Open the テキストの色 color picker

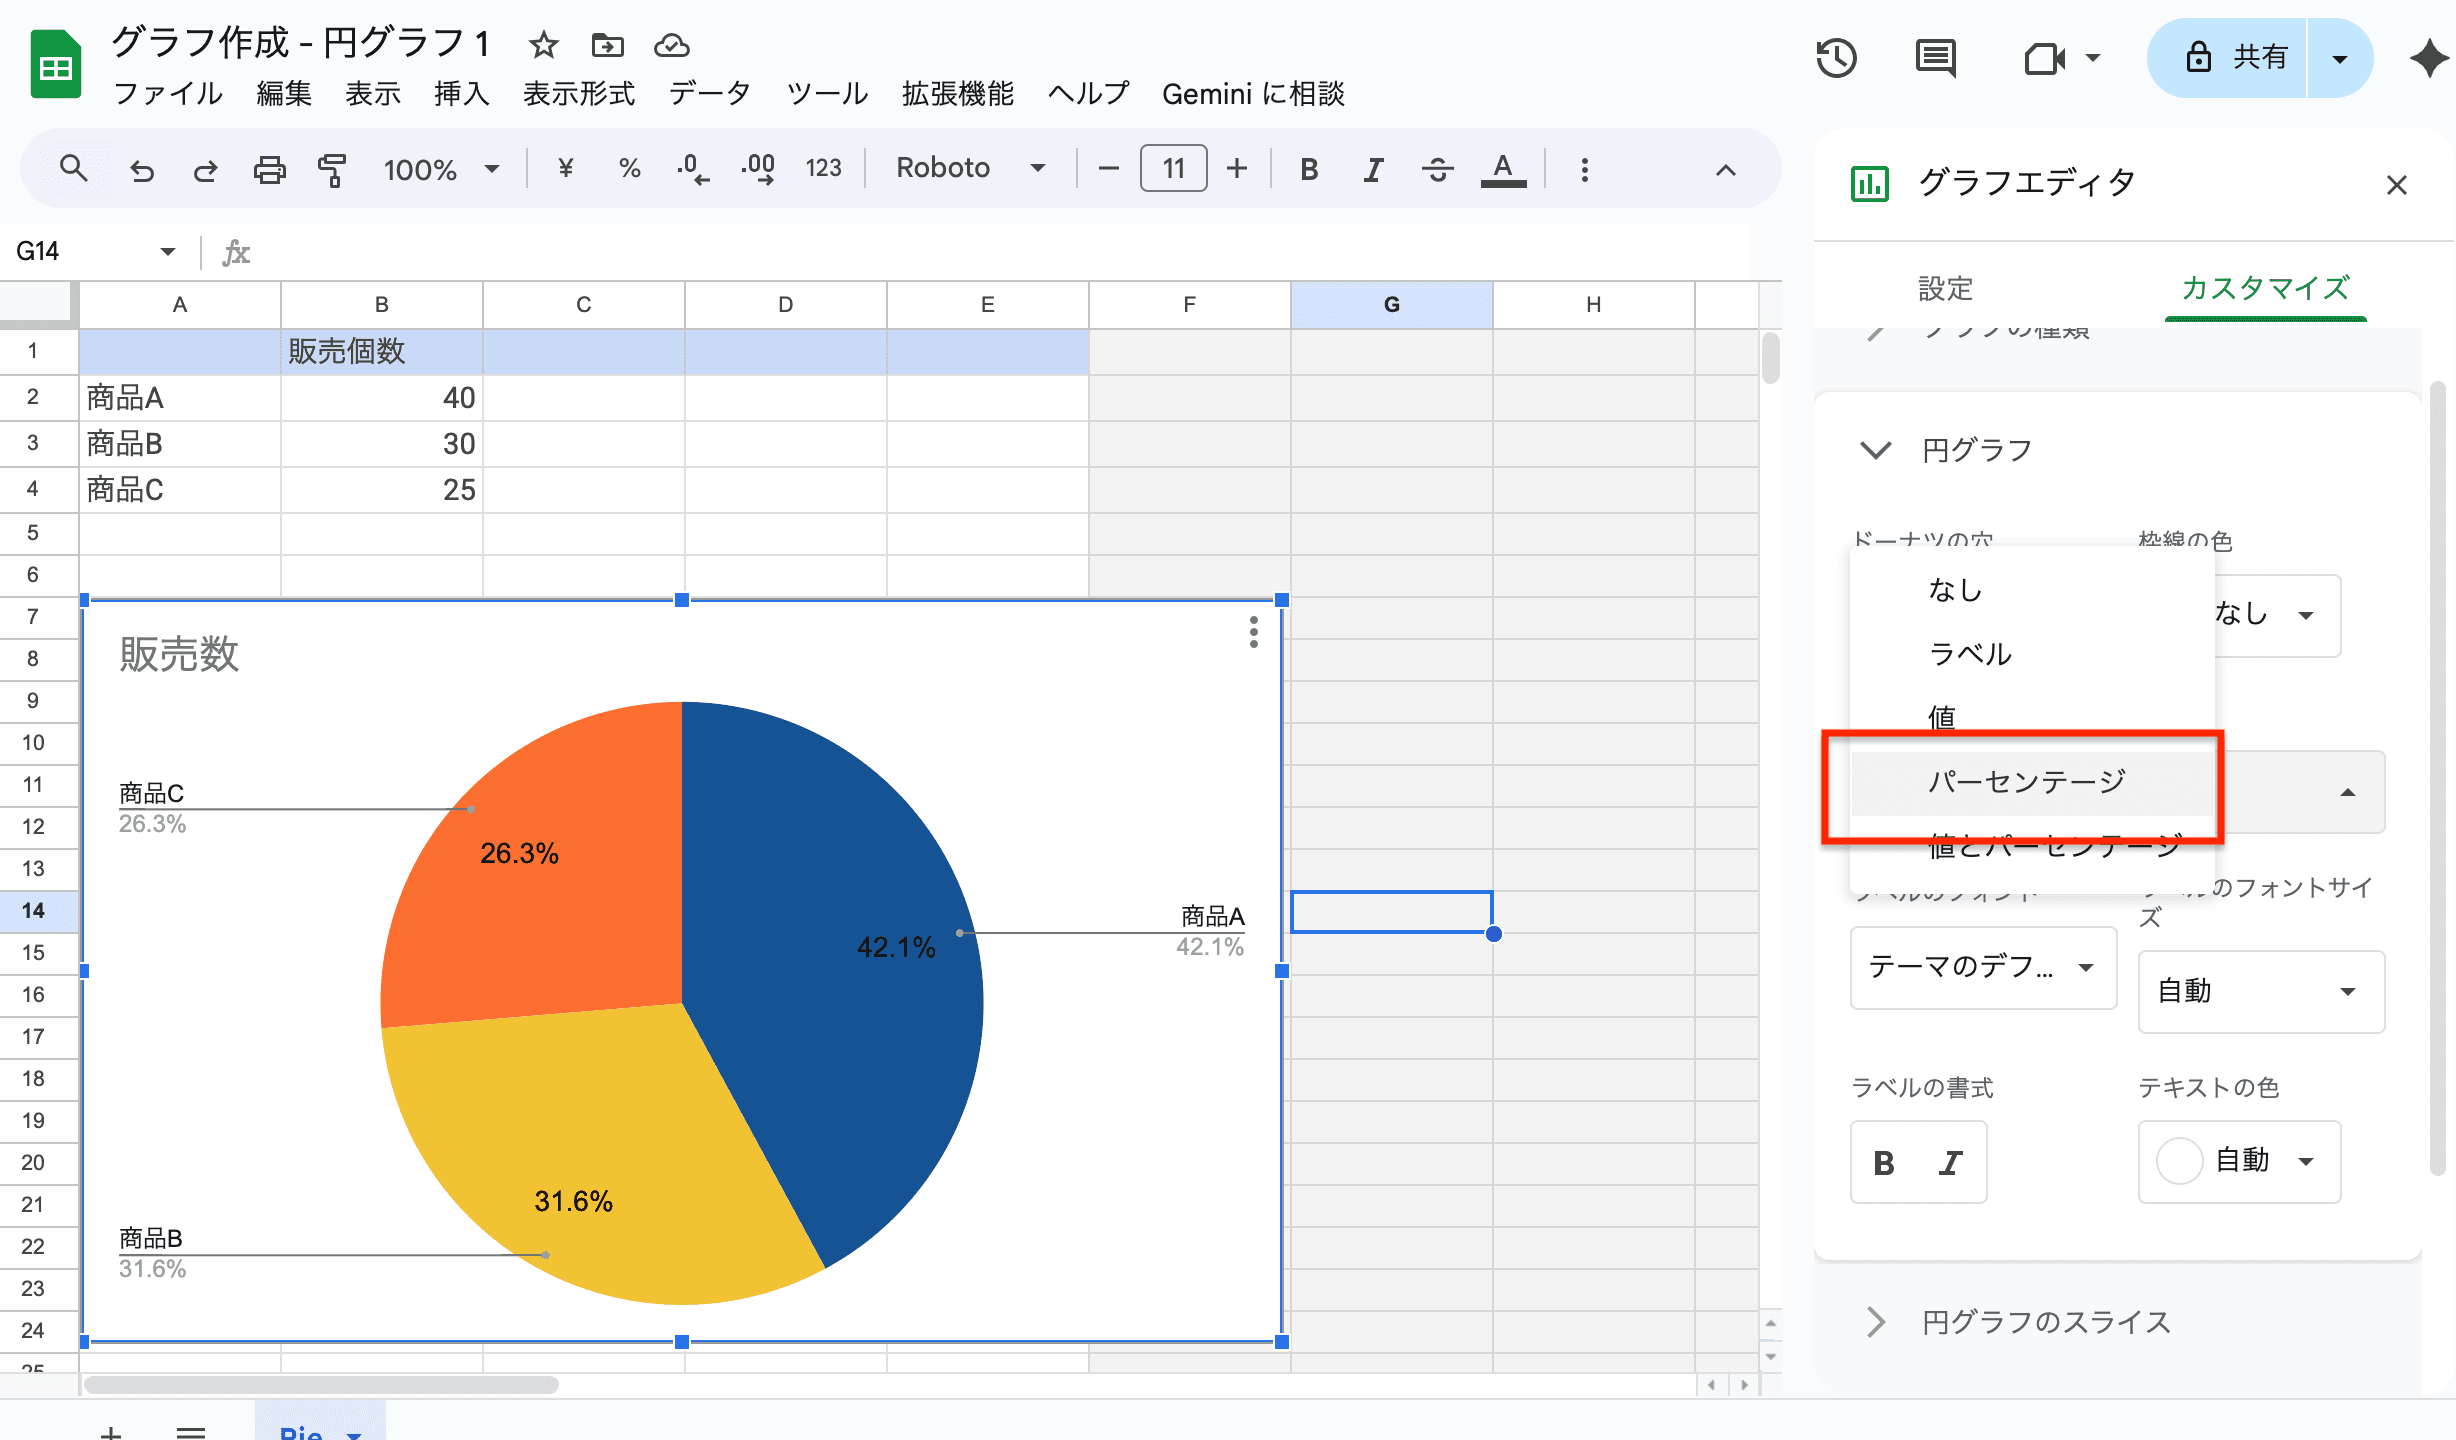[2238, 1162]
